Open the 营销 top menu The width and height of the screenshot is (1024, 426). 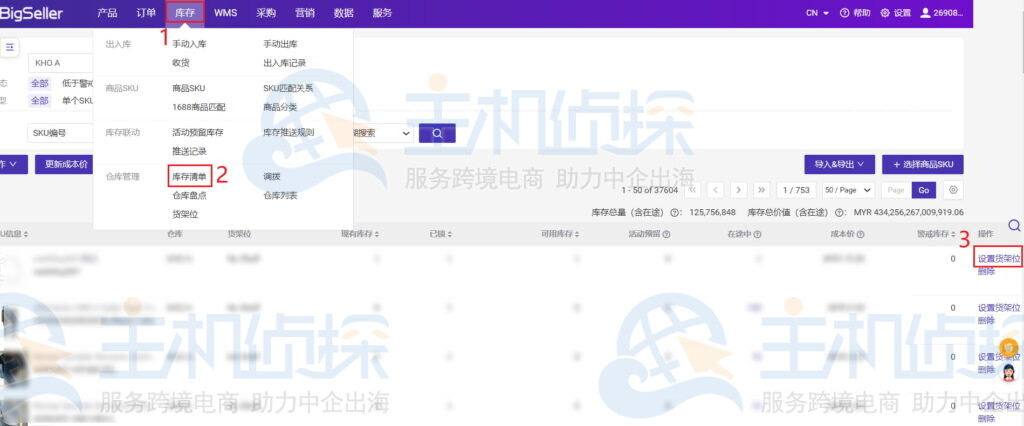pos(304,13)
